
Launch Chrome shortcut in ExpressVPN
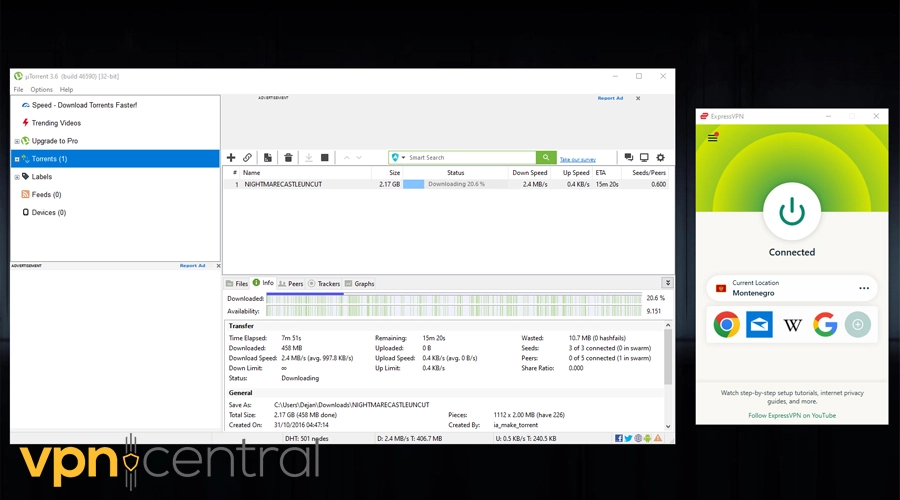coord(727,324)
